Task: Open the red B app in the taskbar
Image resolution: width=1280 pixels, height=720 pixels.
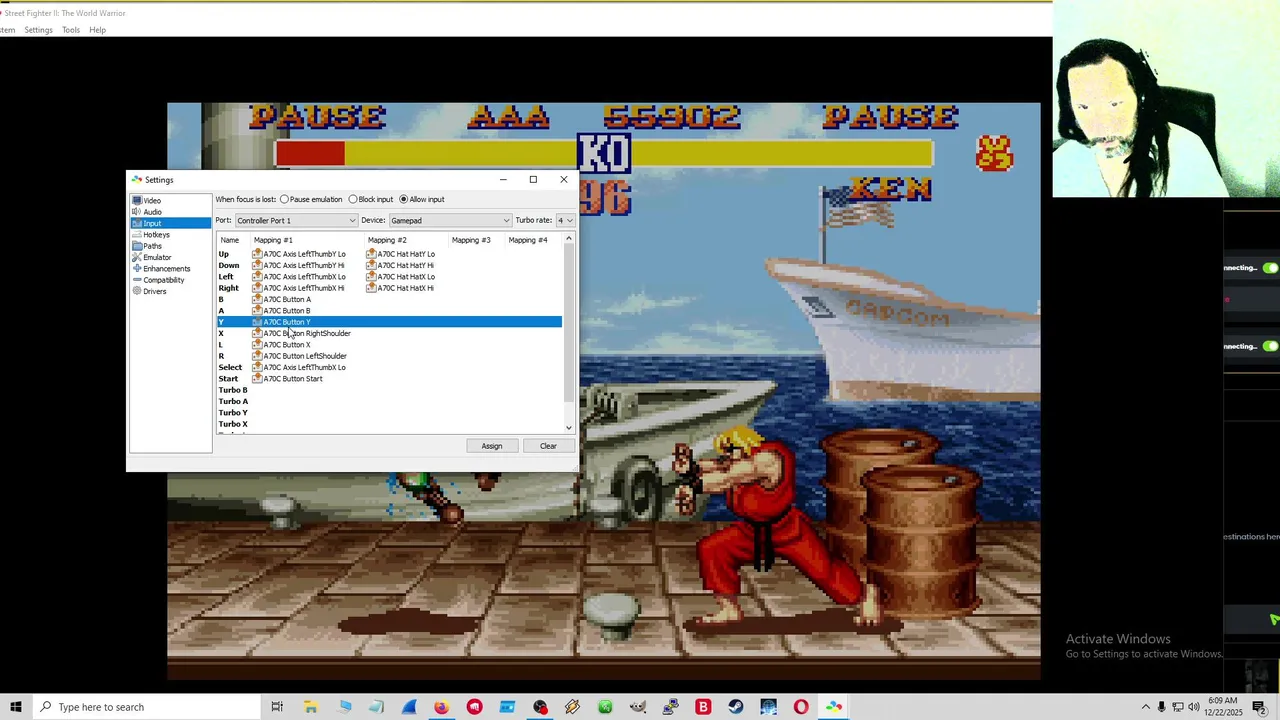Action: click(703, 707)
